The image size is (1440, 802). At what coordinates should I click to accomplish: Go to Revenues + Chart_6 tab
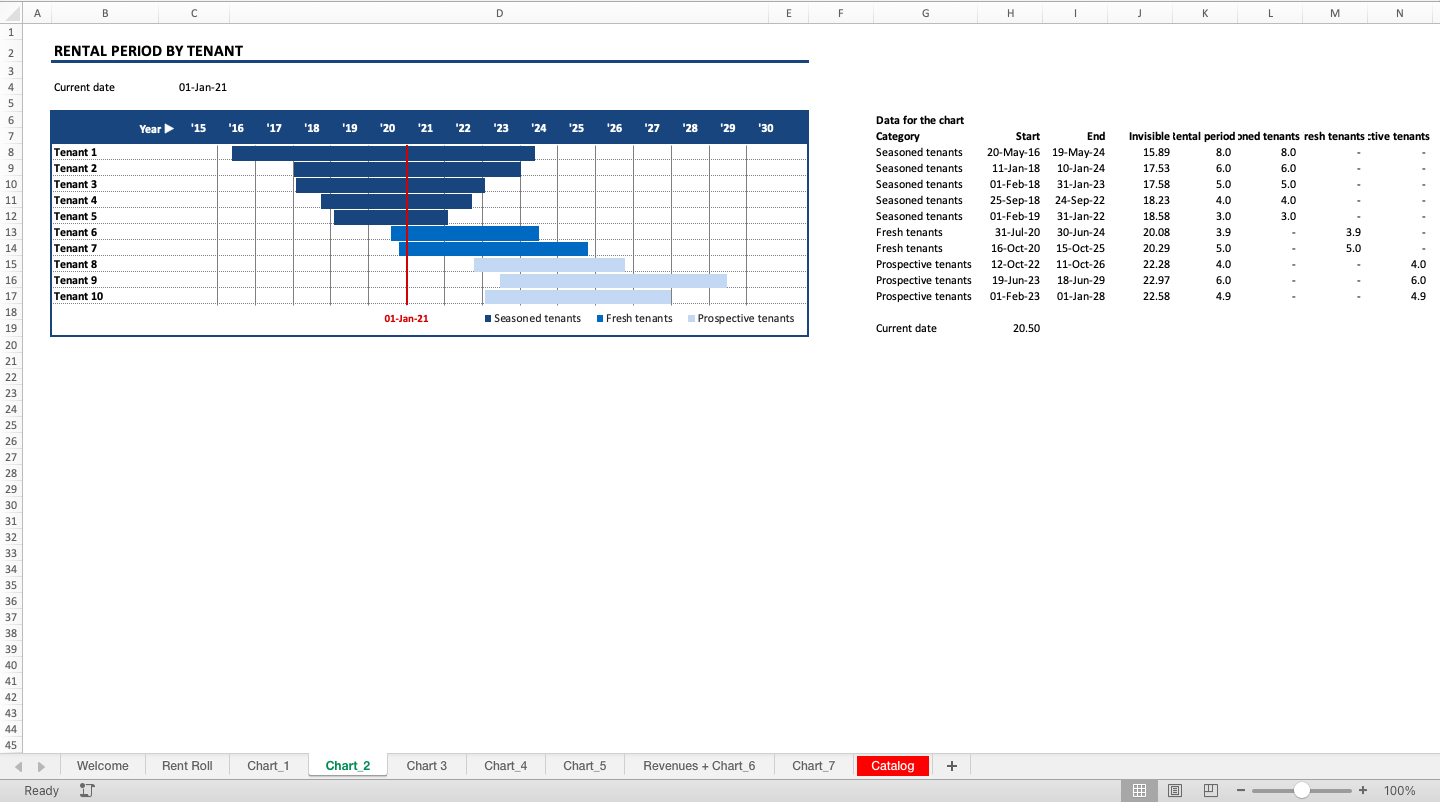tap(699, 766)
